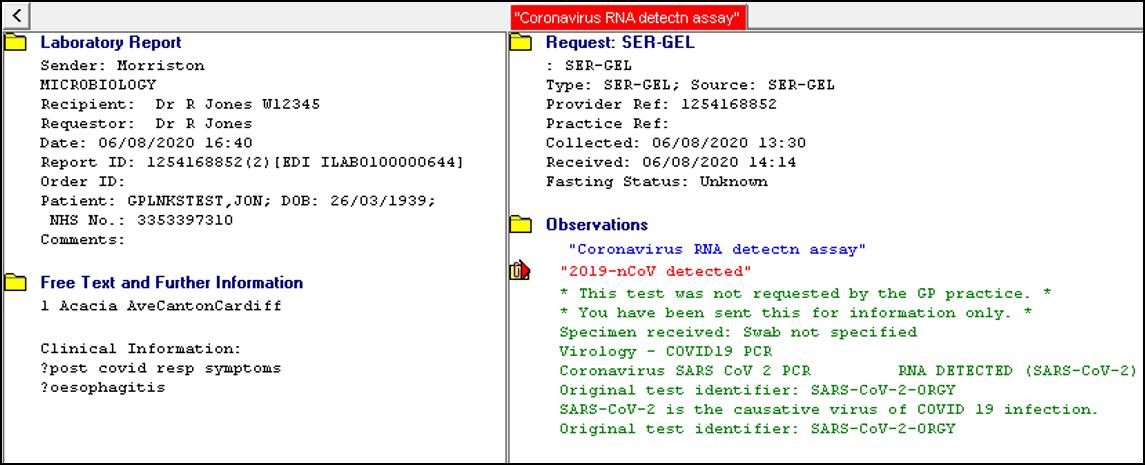Click the address "1 Acacia AveCantonCardiff"
Image resolution: width=1145 pixels, height=465 pixels.
tap(161, 307)
